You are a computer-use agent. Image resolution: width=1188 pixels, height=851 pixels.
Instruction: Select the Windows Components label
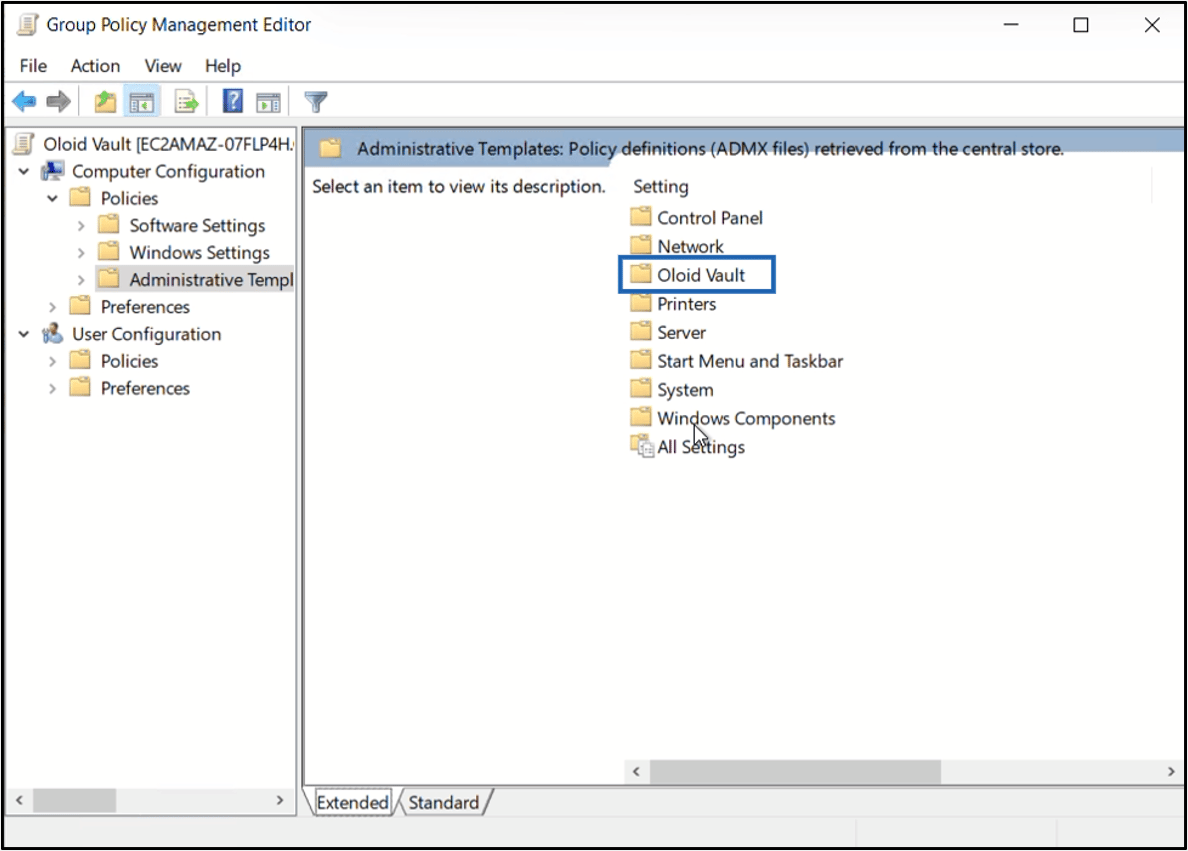746,418
